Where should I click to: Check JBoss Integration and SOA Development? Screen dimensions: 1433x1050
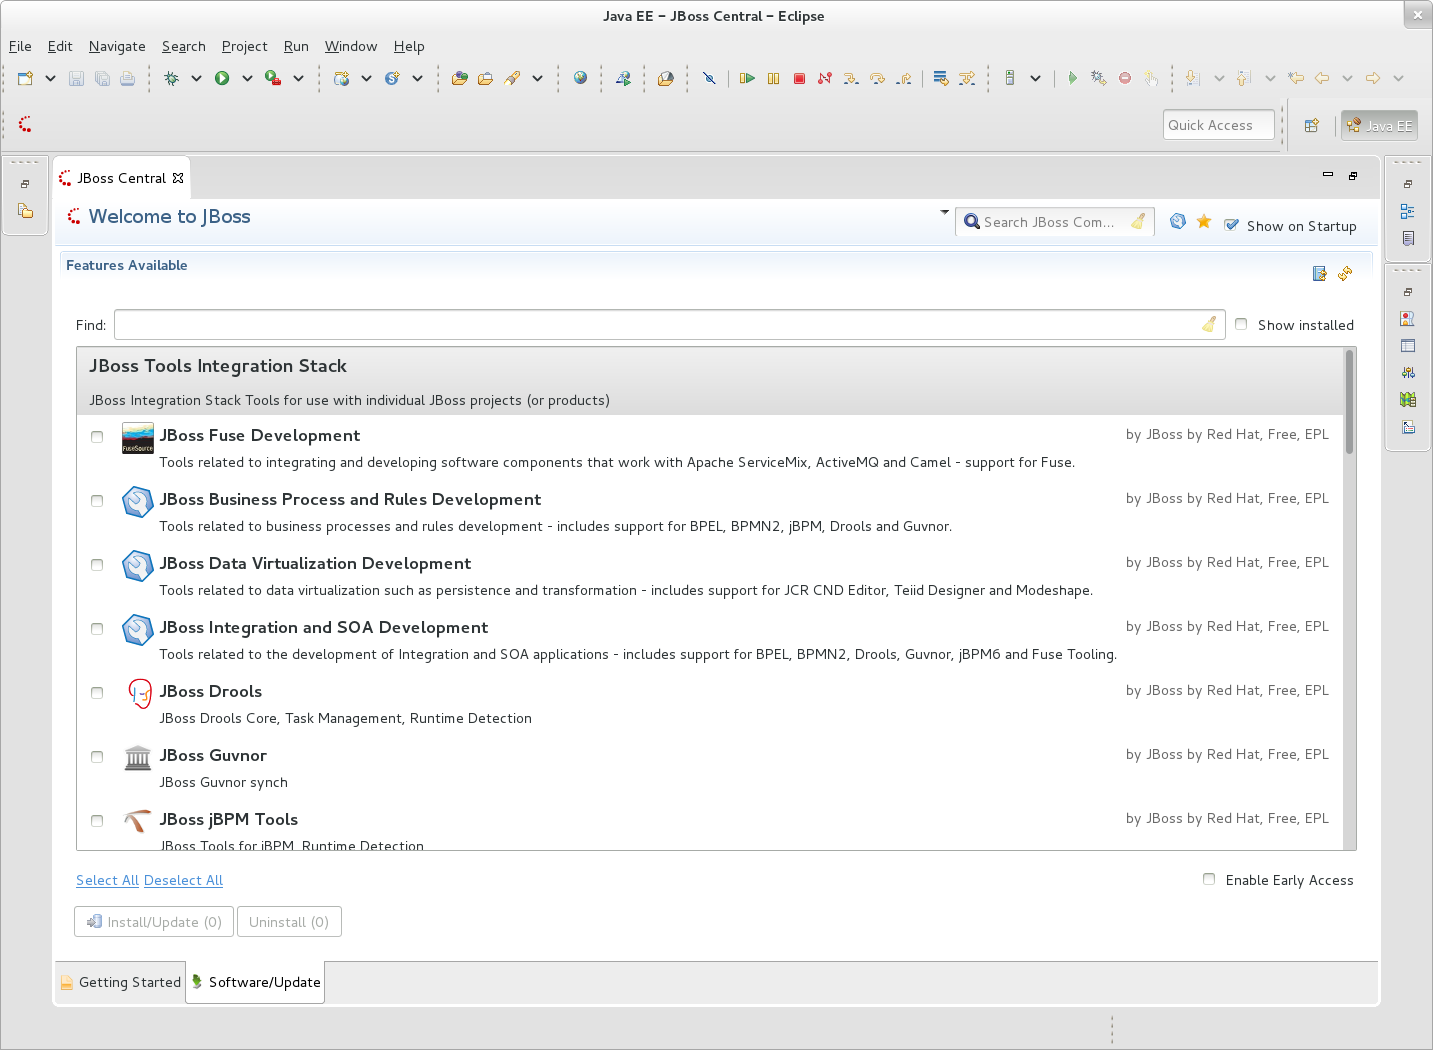pyautogui.click(x=97, y=629)
